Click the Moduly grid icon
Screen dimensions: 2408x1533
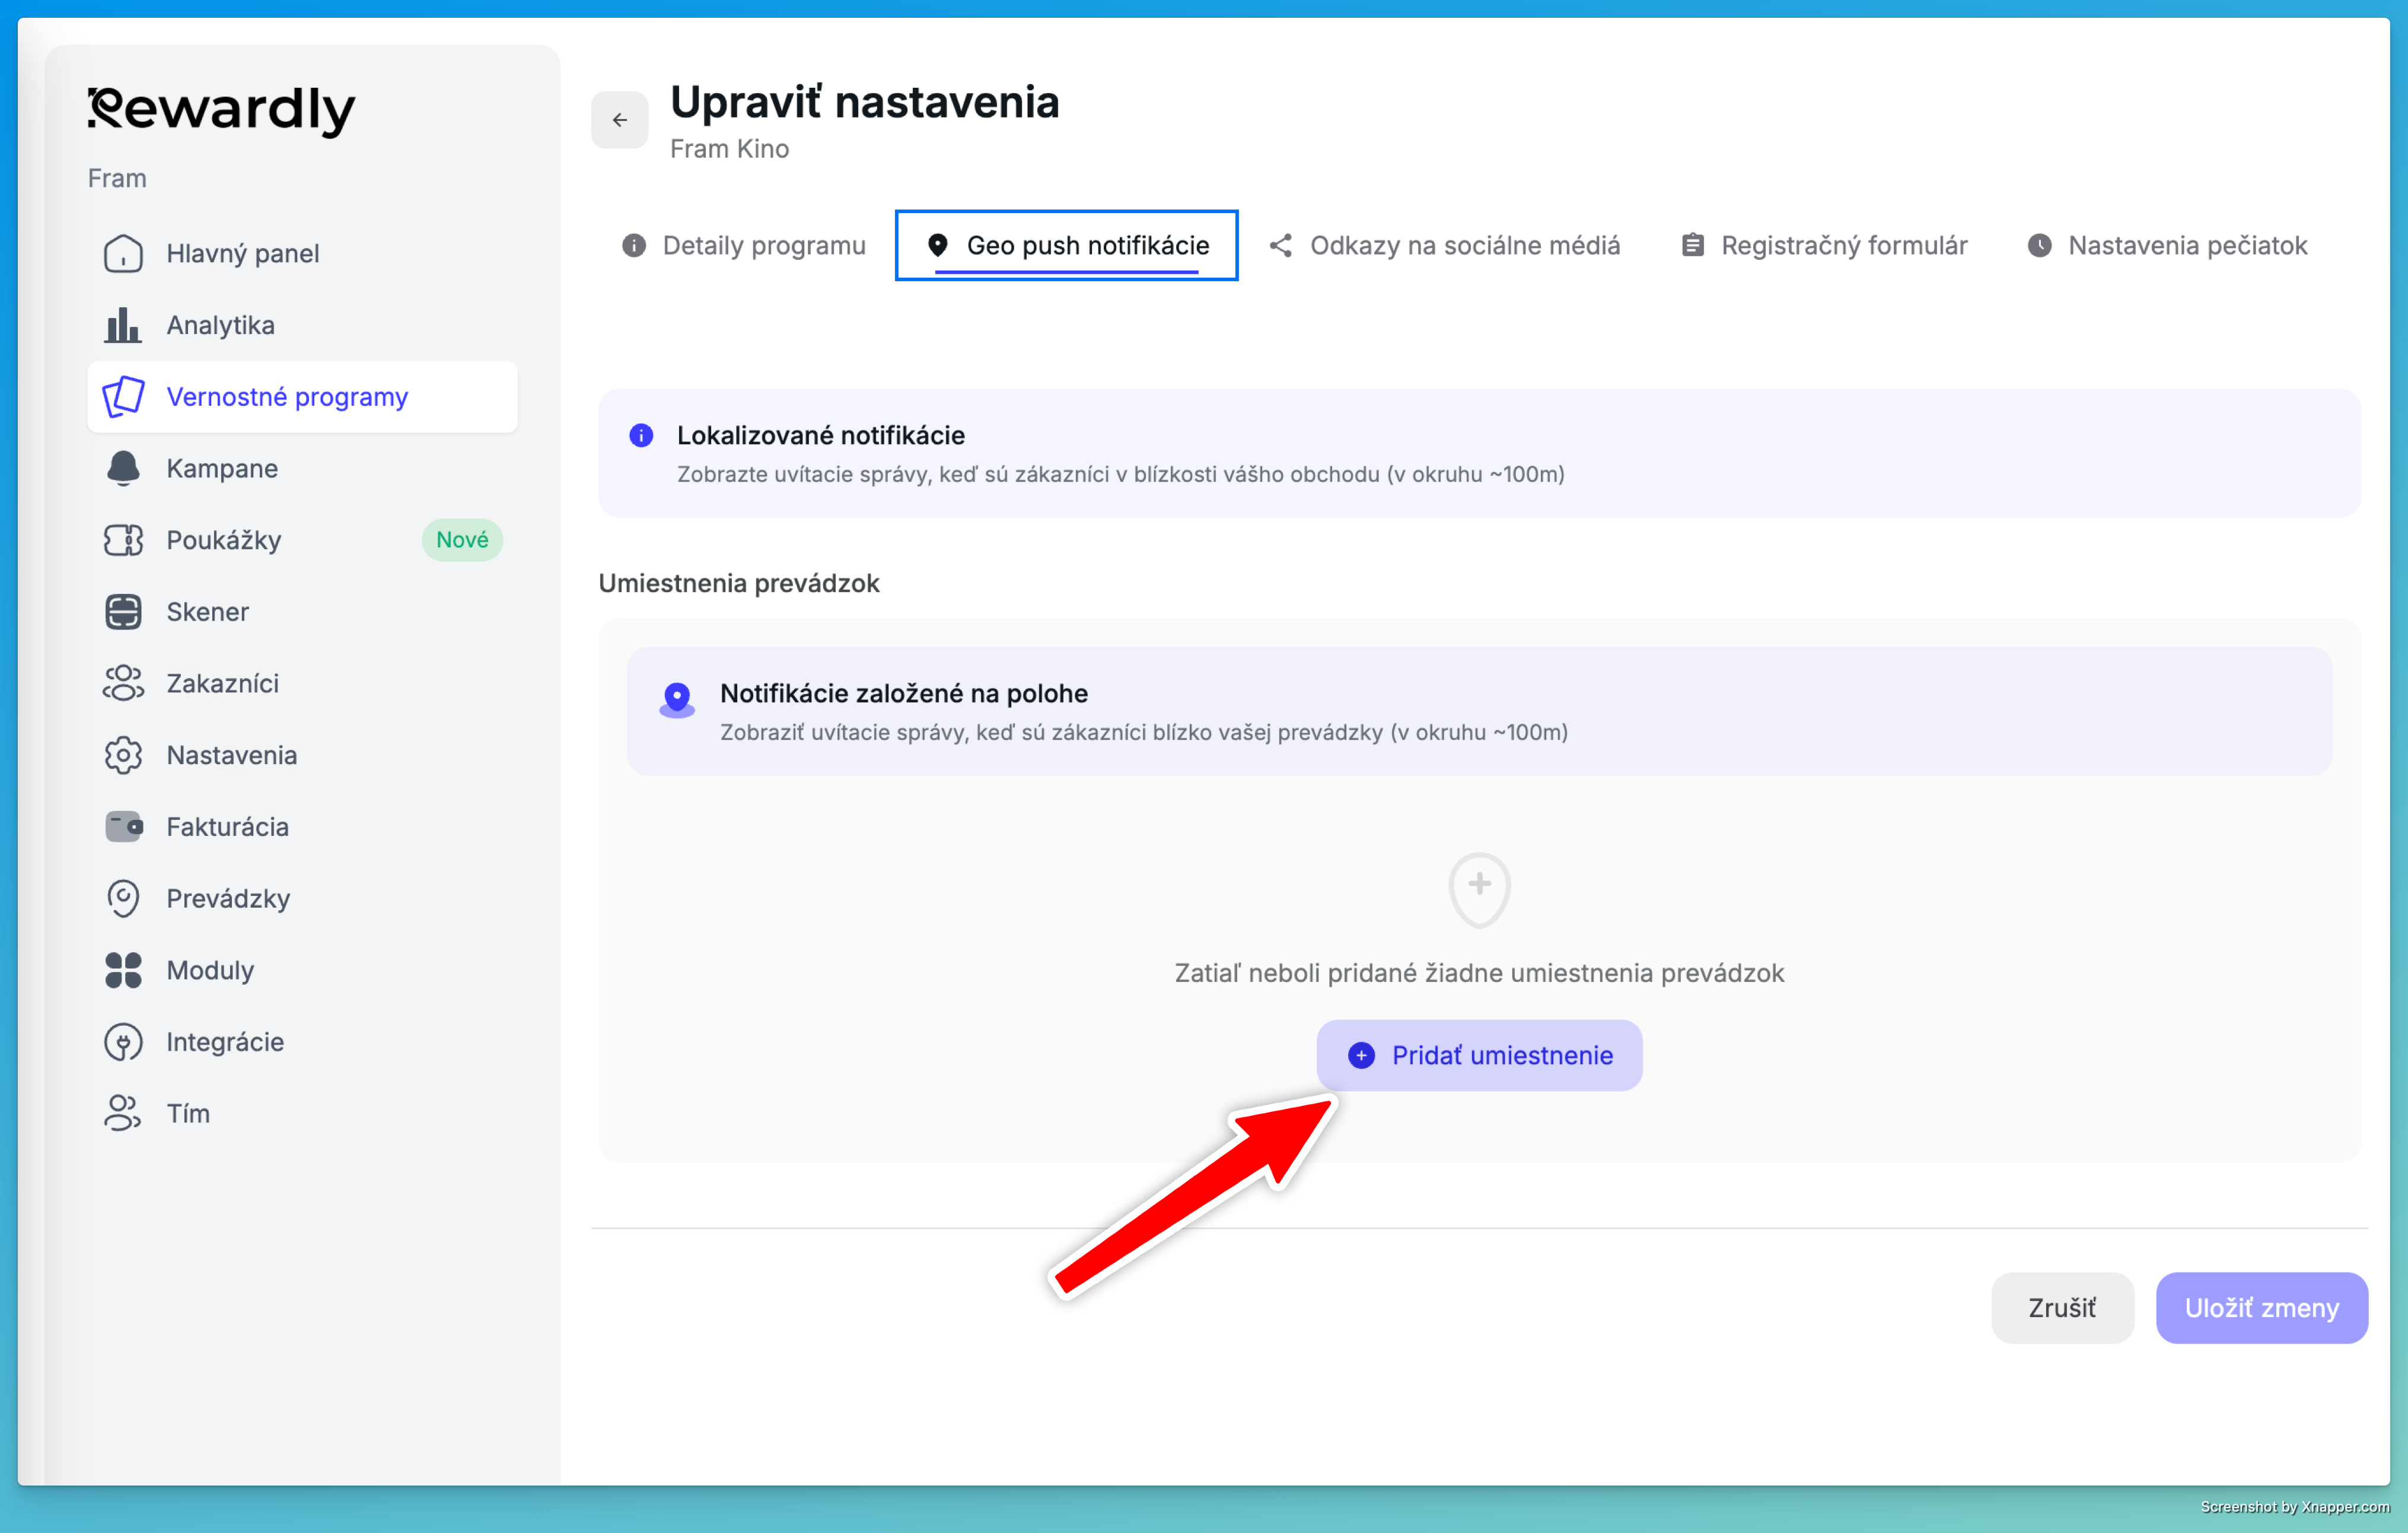[x=123, y=970]
